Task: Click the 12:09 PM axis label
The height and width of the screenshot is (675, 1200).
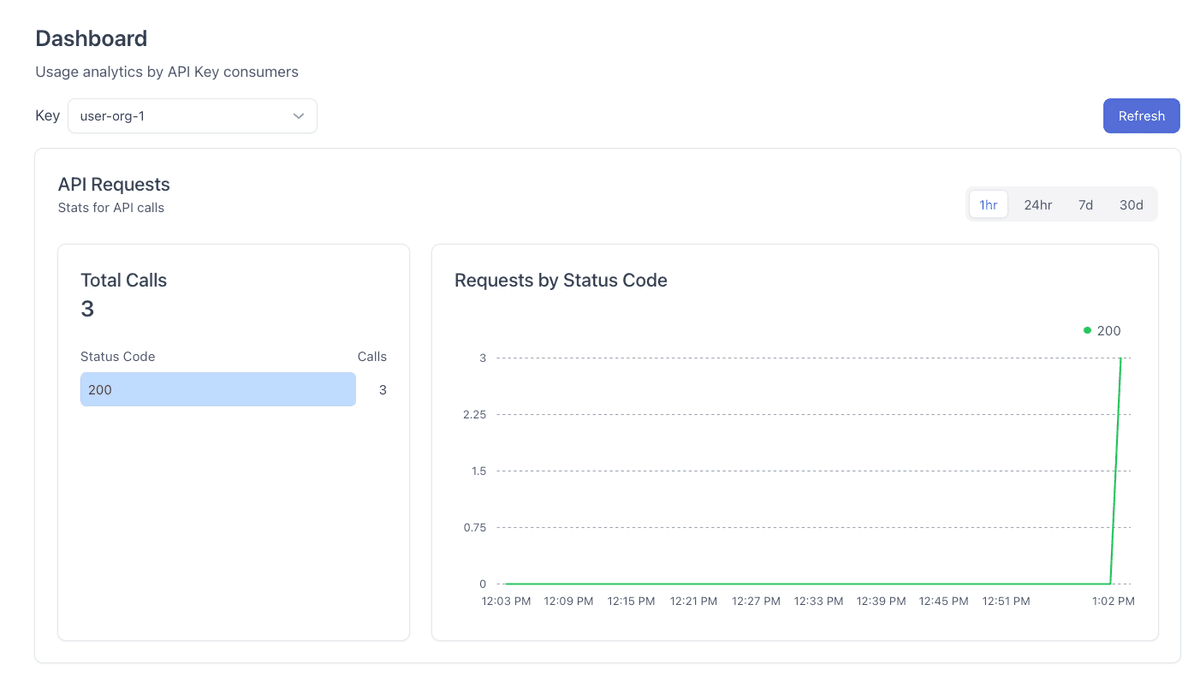Action: (x=568, y=601)
